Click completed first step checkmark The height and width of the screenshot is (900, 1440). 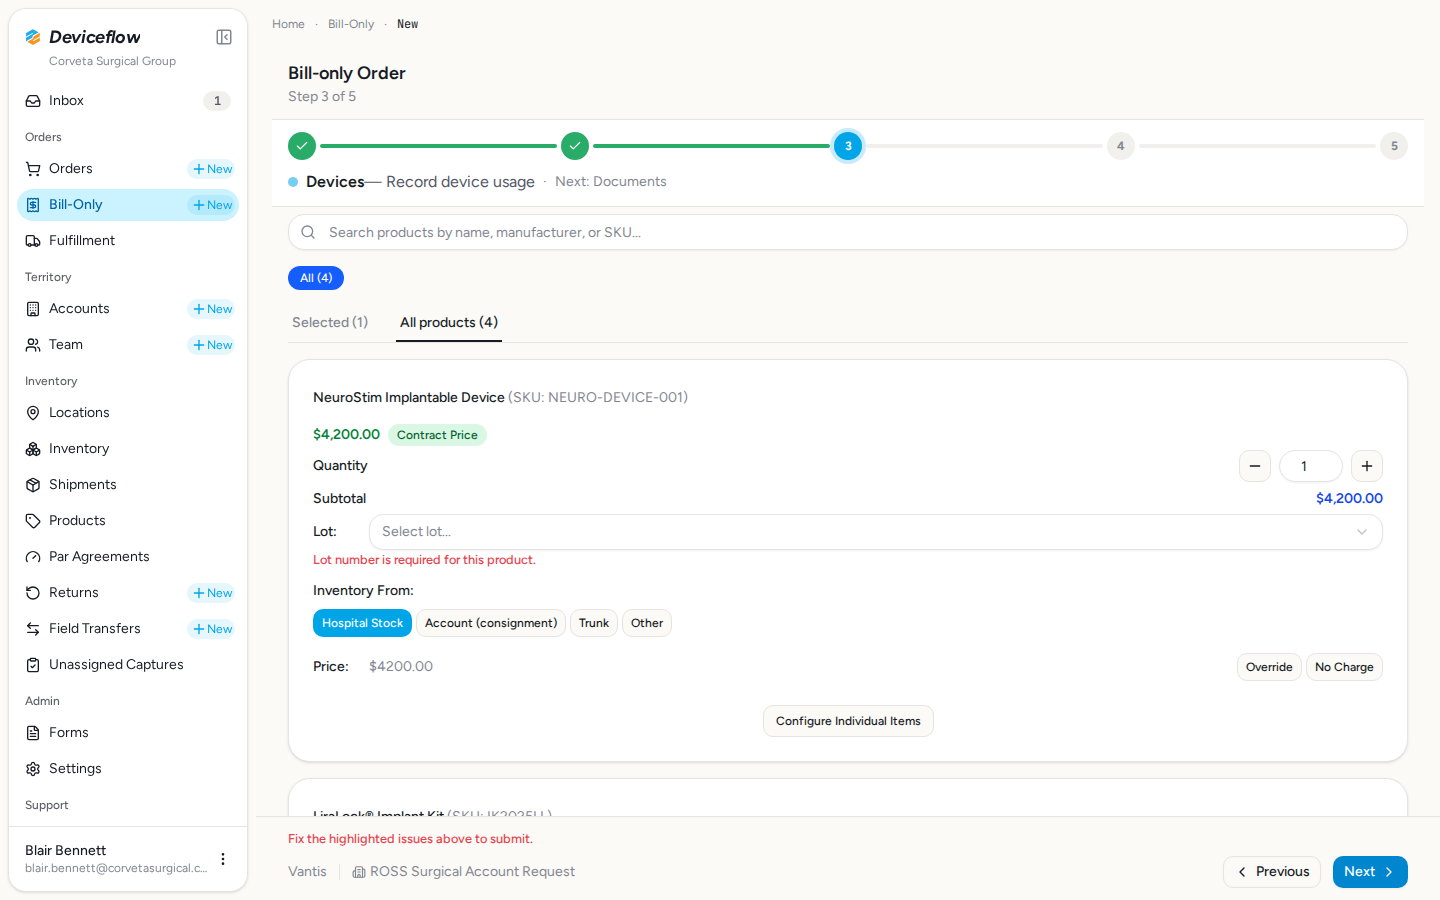[302, 146]
